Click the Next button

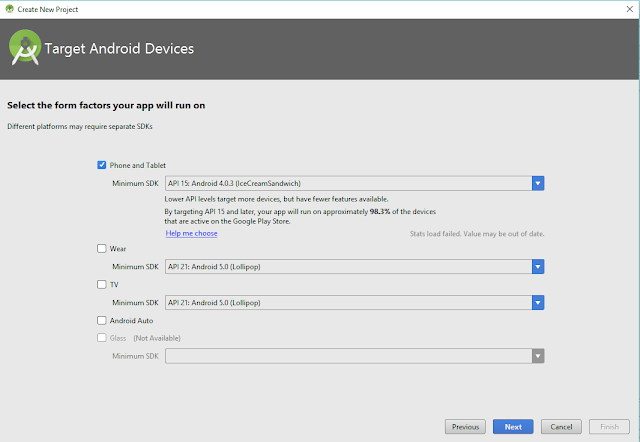click(x=512, y=427)
